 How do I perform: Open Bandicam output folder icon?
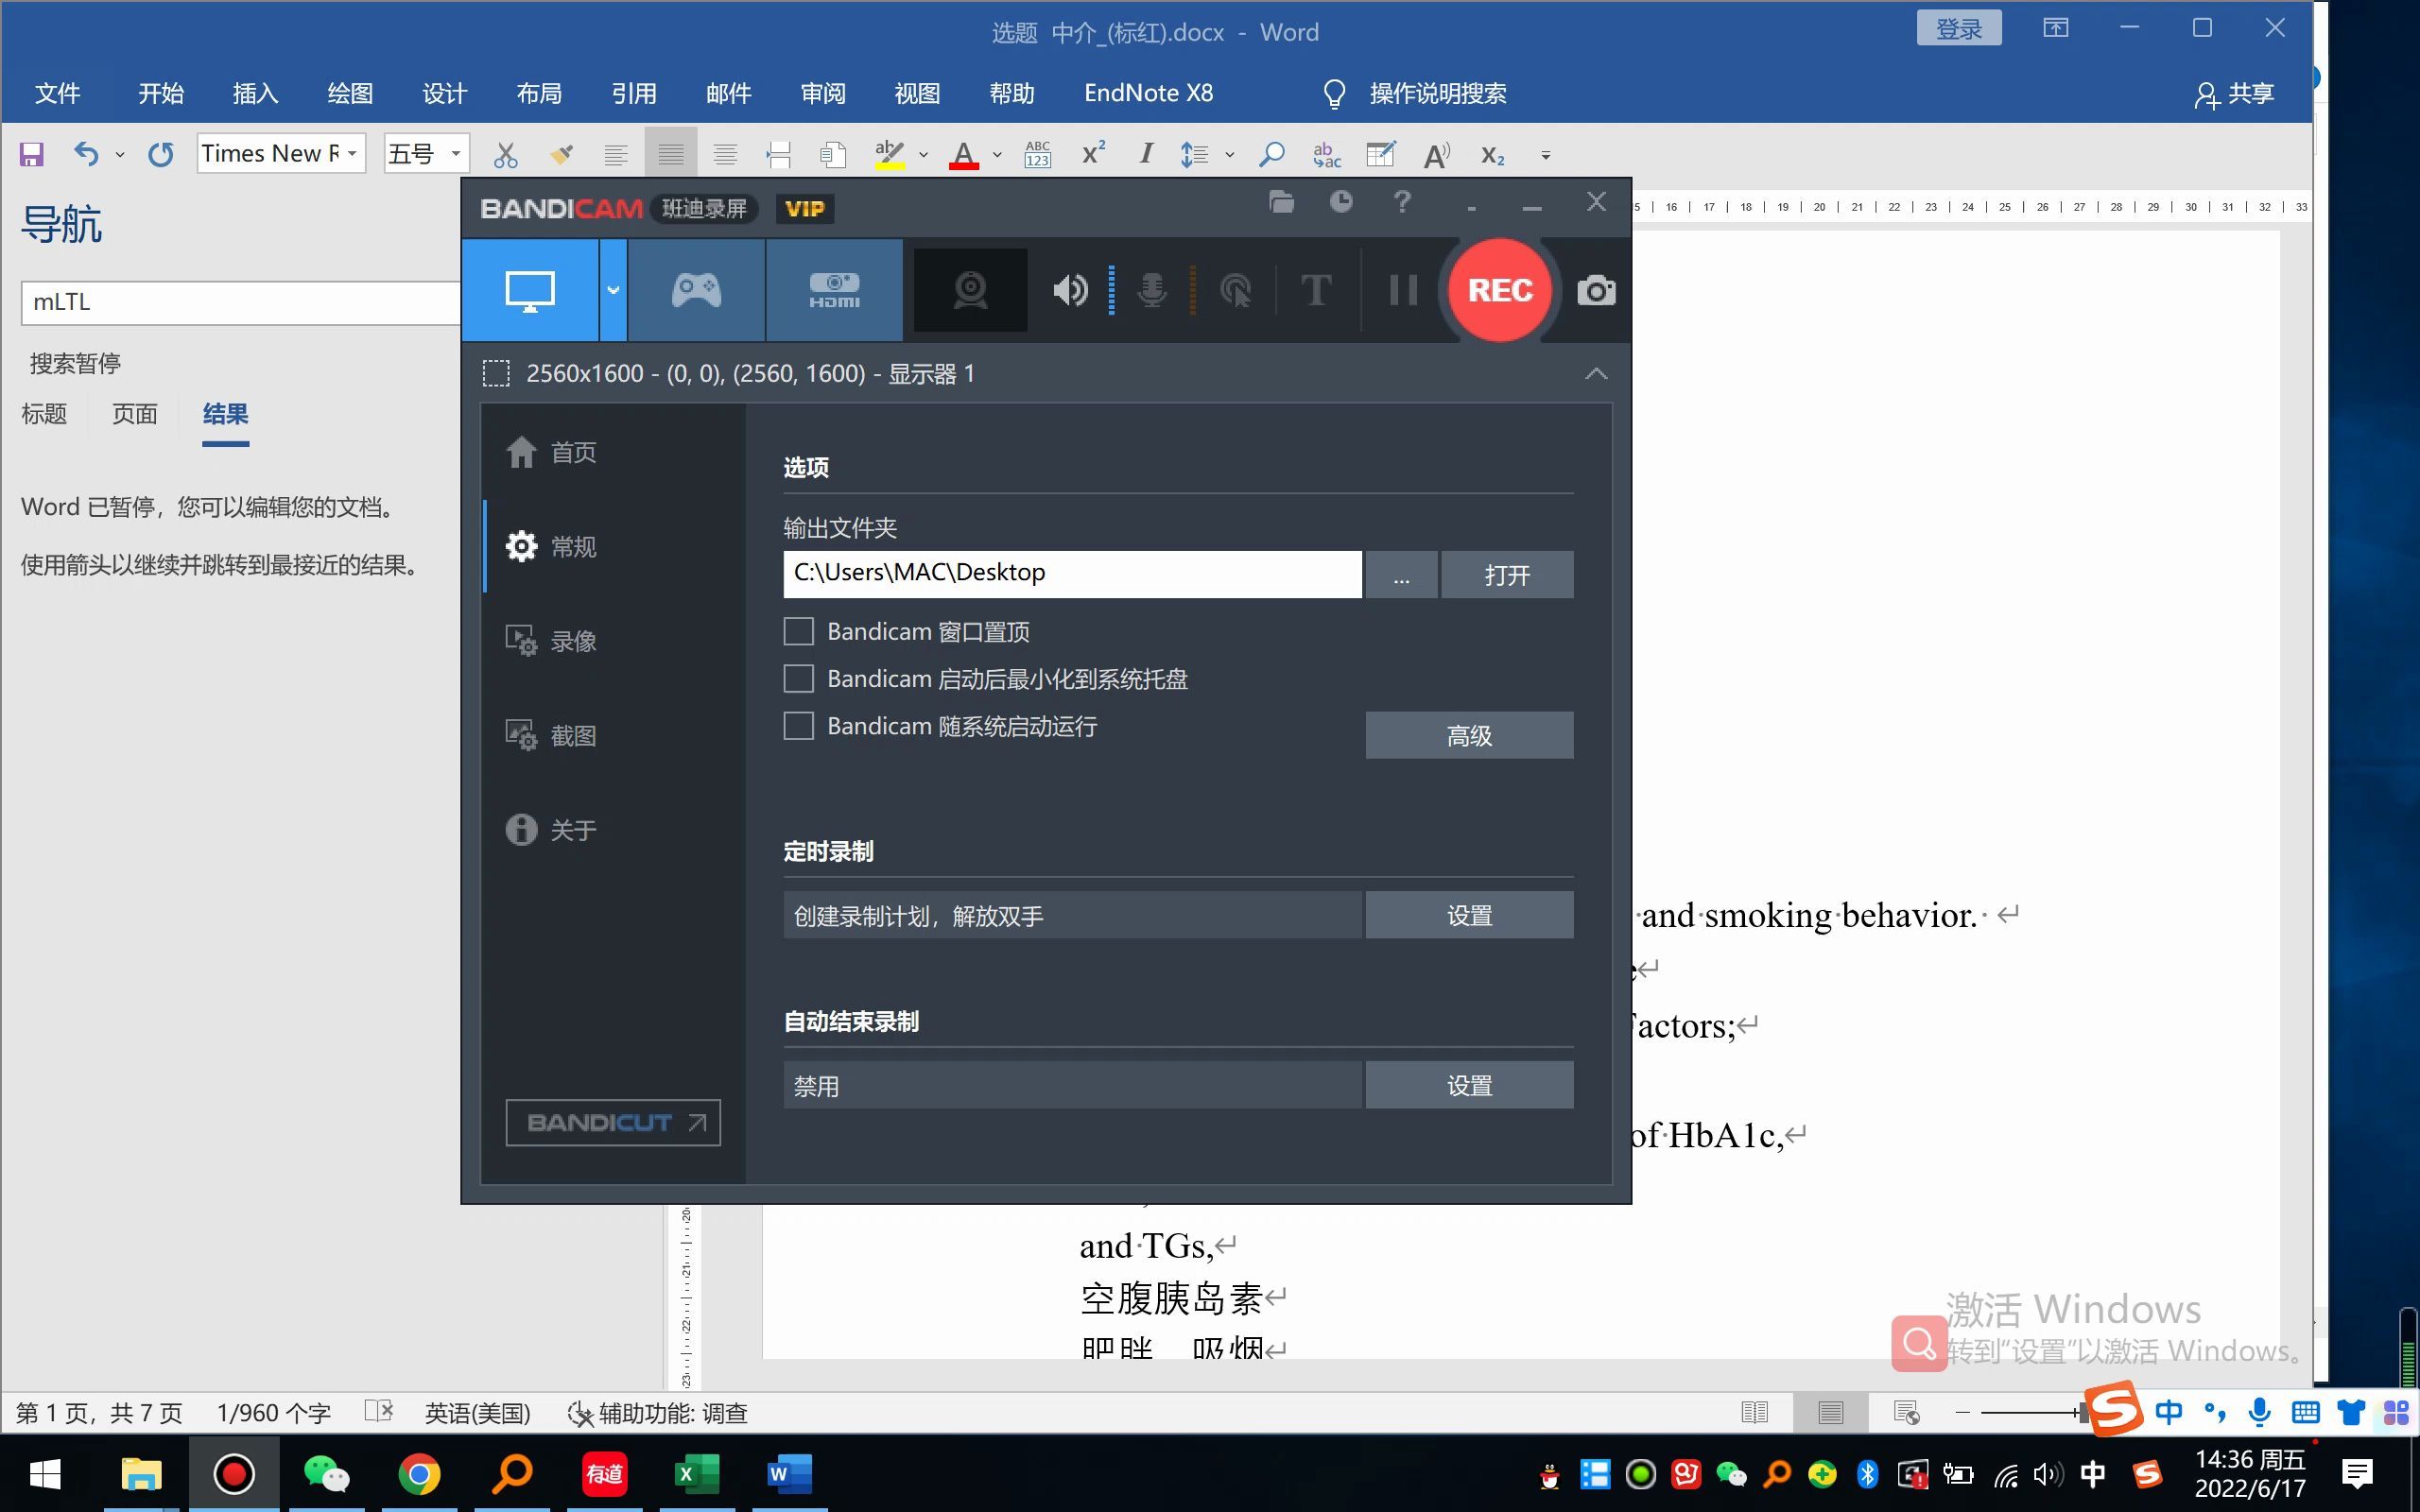pyautogui.click(x=1281, y=202)
